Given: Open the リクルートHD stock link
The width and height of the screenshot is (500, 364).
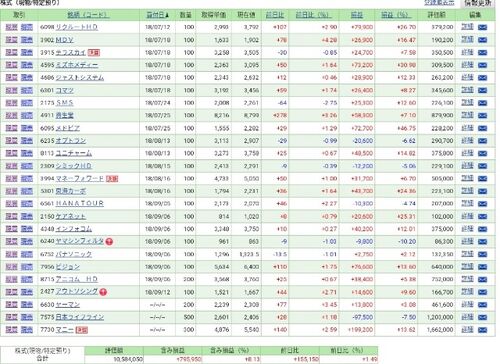Looking at the screenshot, I should pyautogui.click(x=77, y=27).
